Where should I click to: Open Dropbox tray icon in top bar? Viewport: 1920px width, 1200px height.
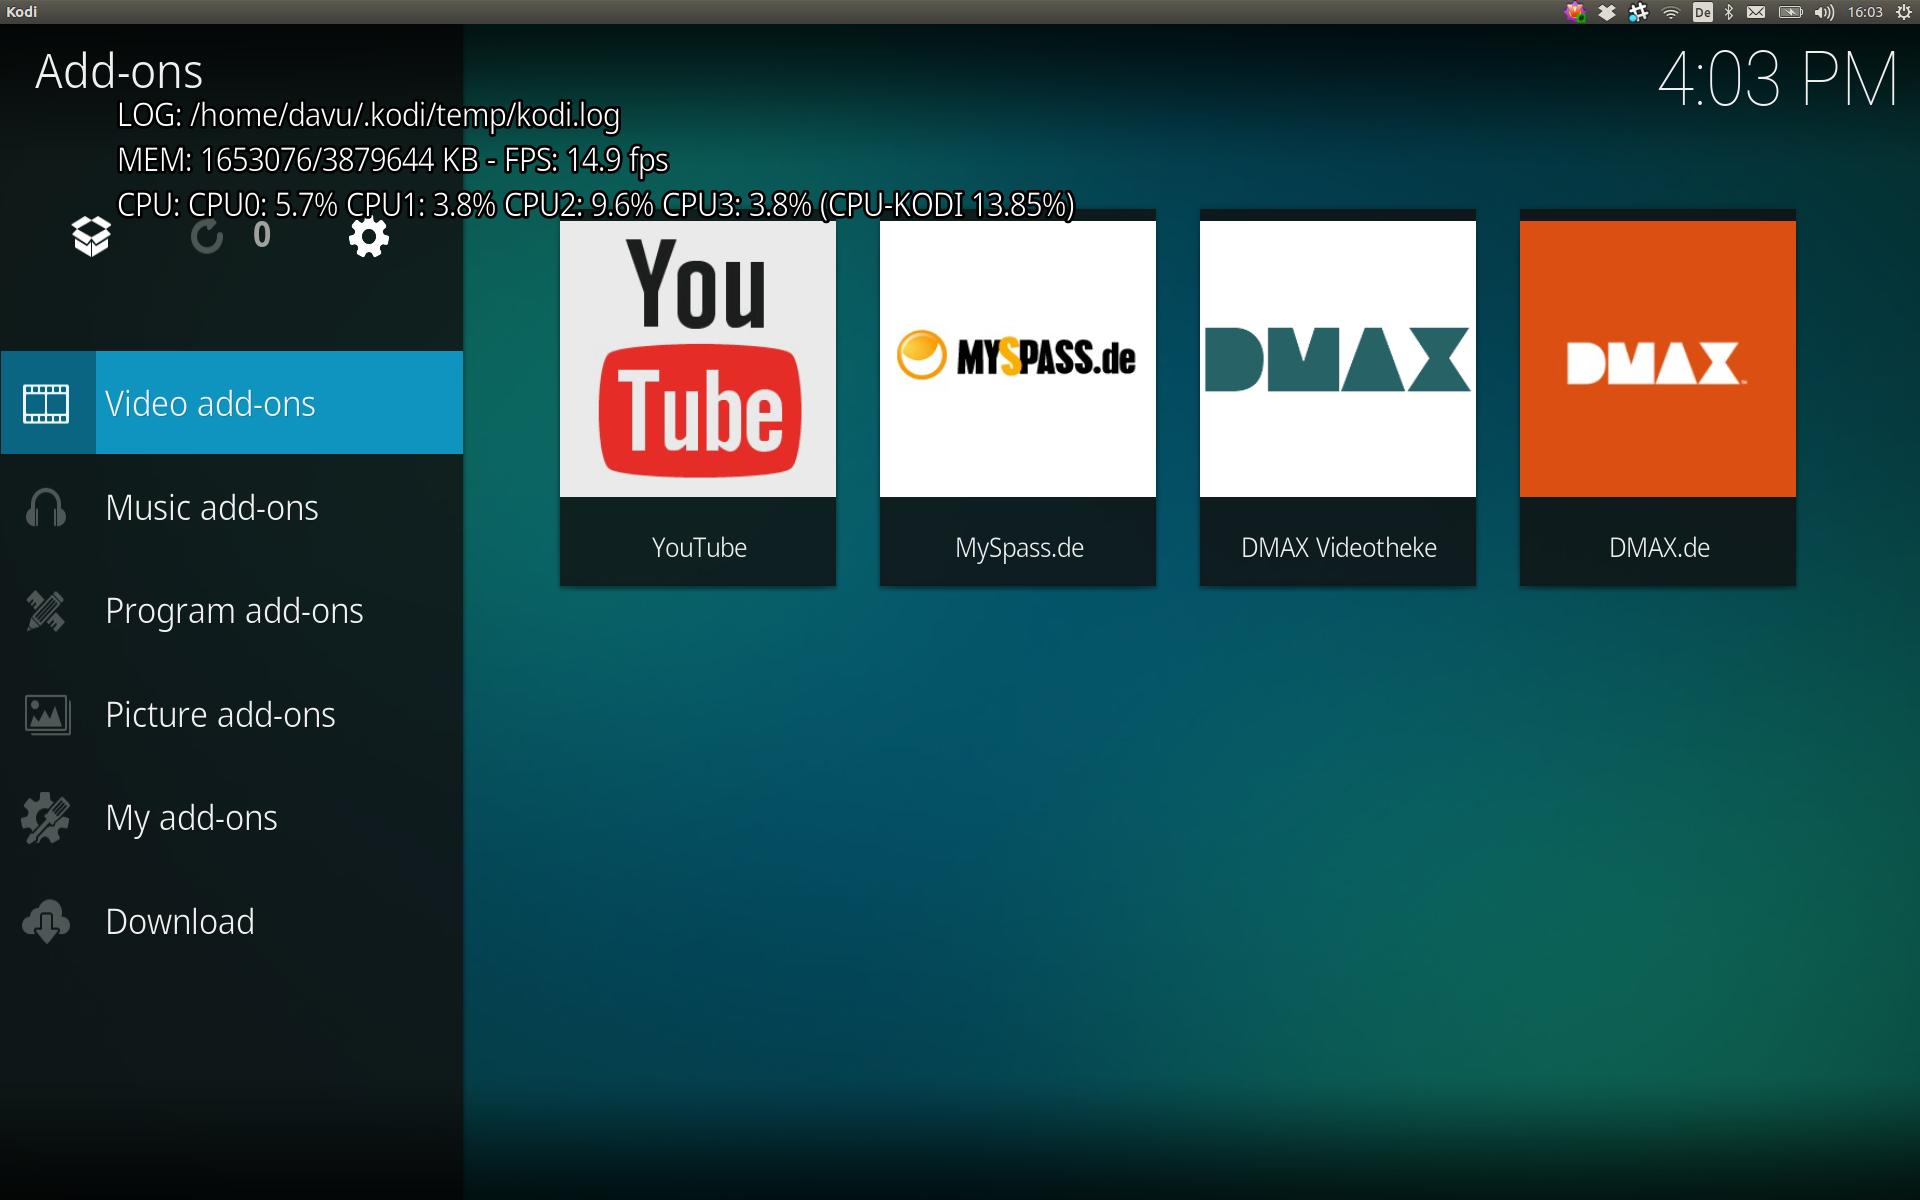click(1607, 12)
